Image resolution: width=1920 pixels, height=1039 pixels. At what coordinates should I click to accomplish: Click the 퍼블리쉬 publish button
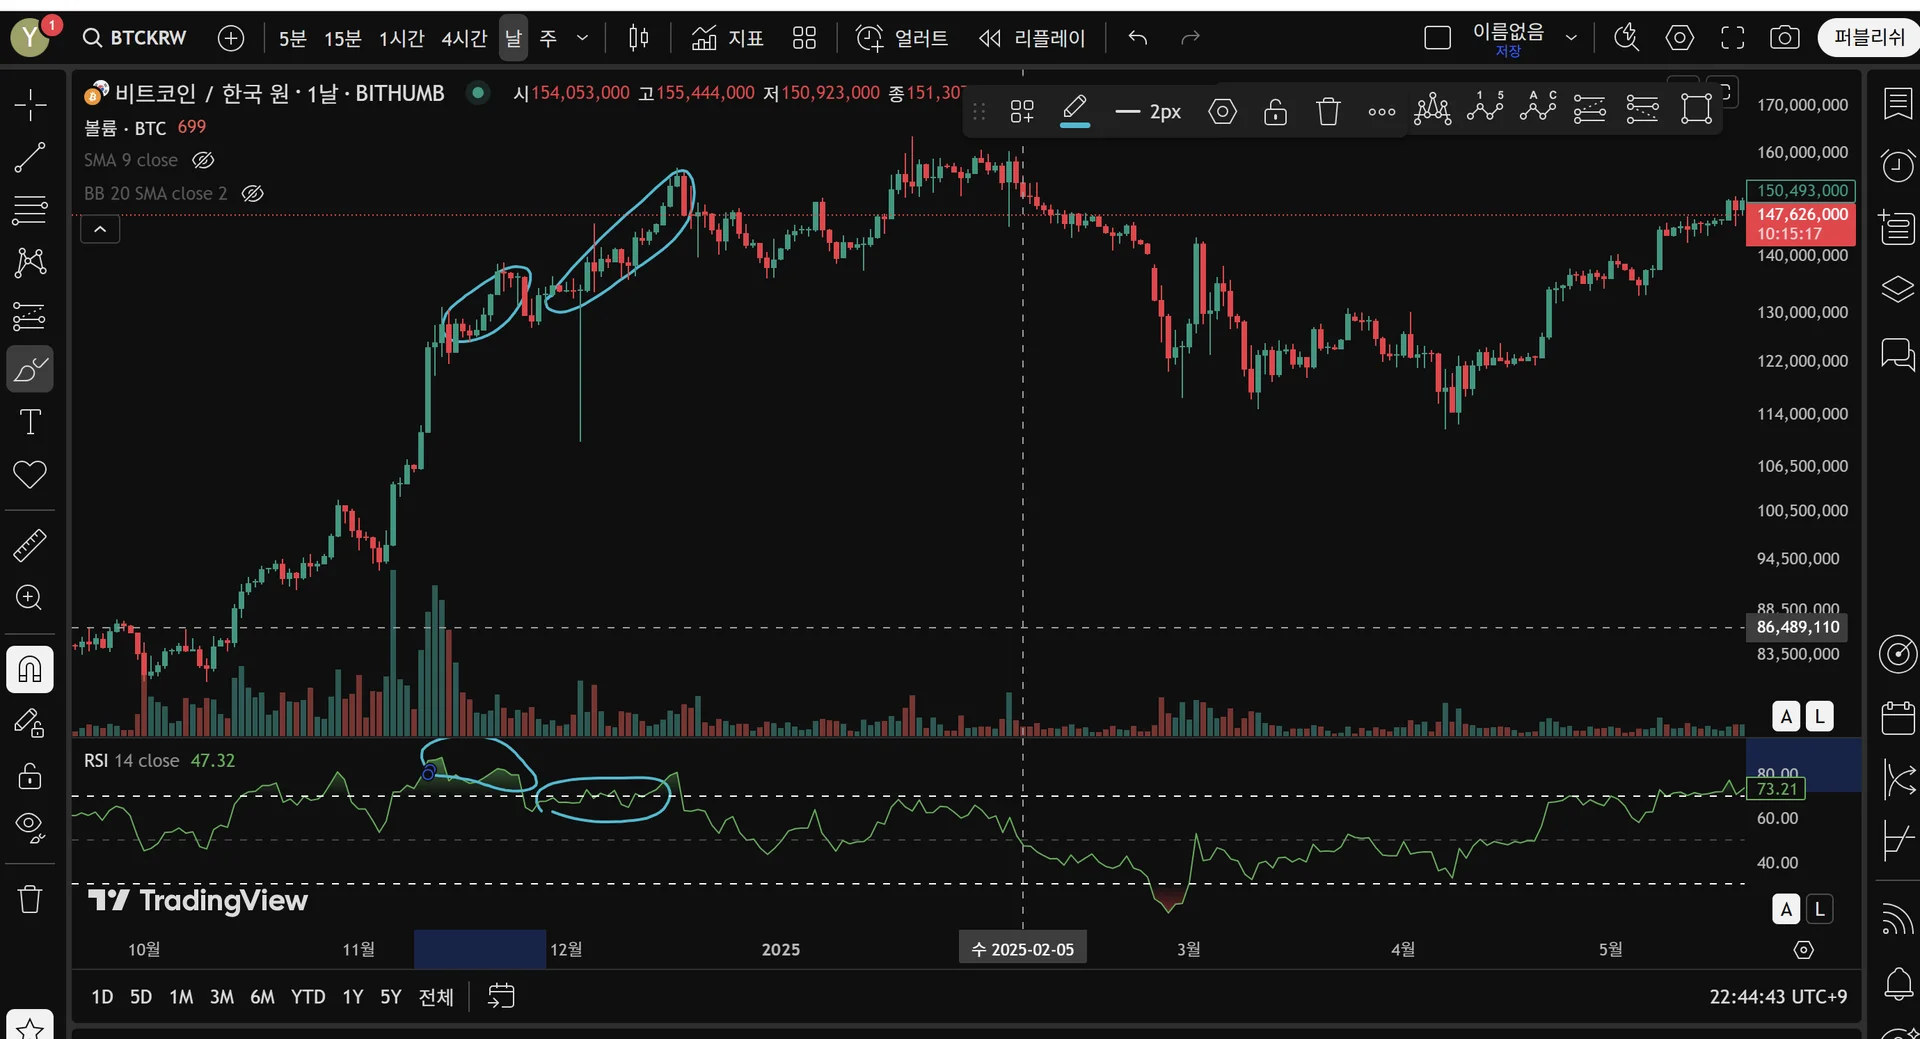click(x=1868, y=38)
